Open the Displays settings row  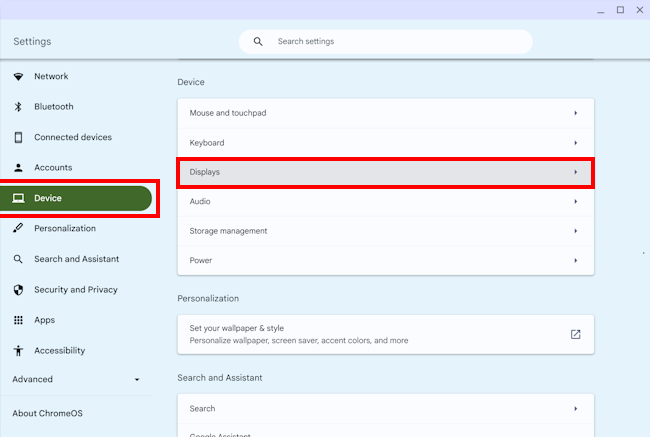(x=385, y=172)
